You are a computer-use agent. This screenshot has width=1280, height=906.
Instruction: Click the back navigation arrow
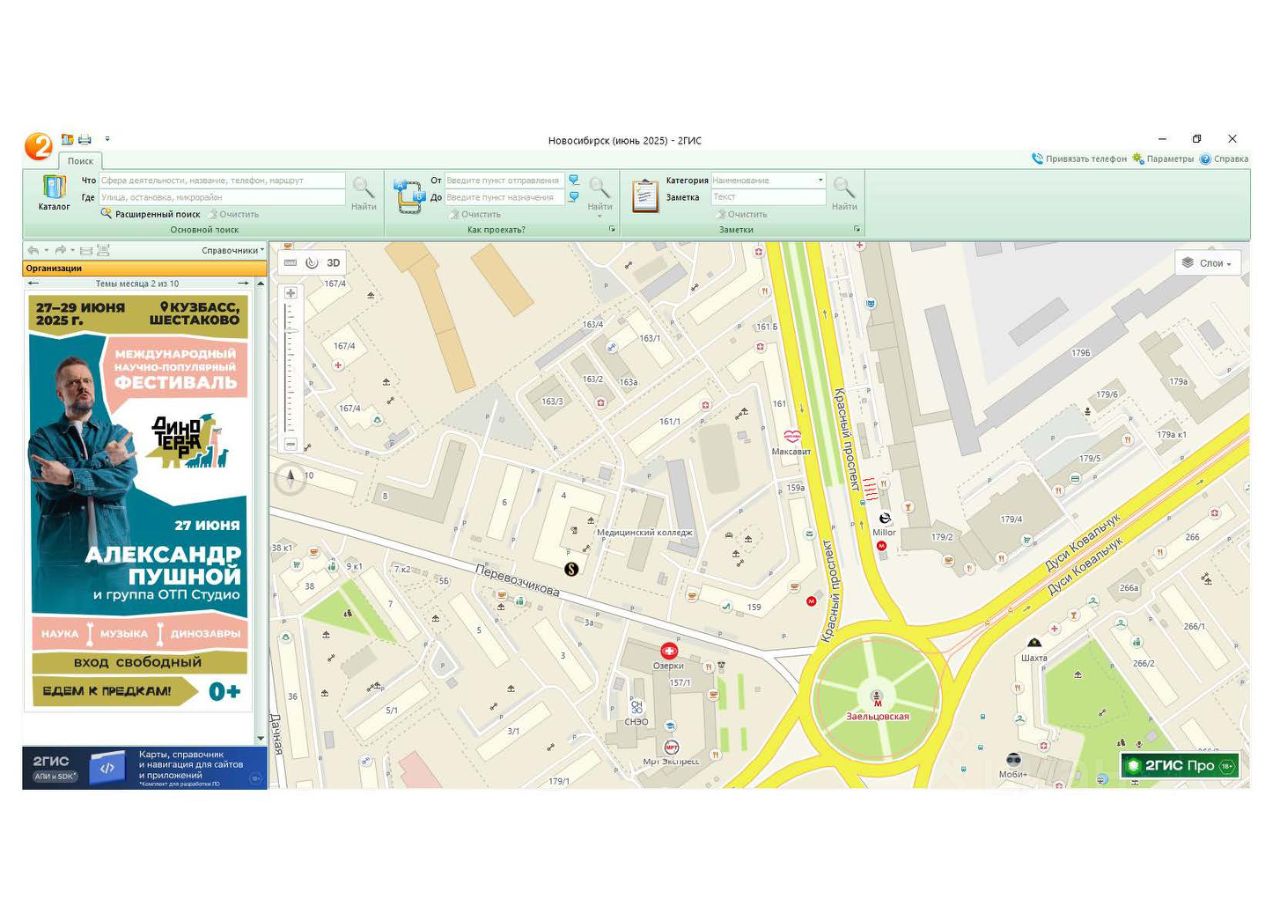[x=33, y=250]
